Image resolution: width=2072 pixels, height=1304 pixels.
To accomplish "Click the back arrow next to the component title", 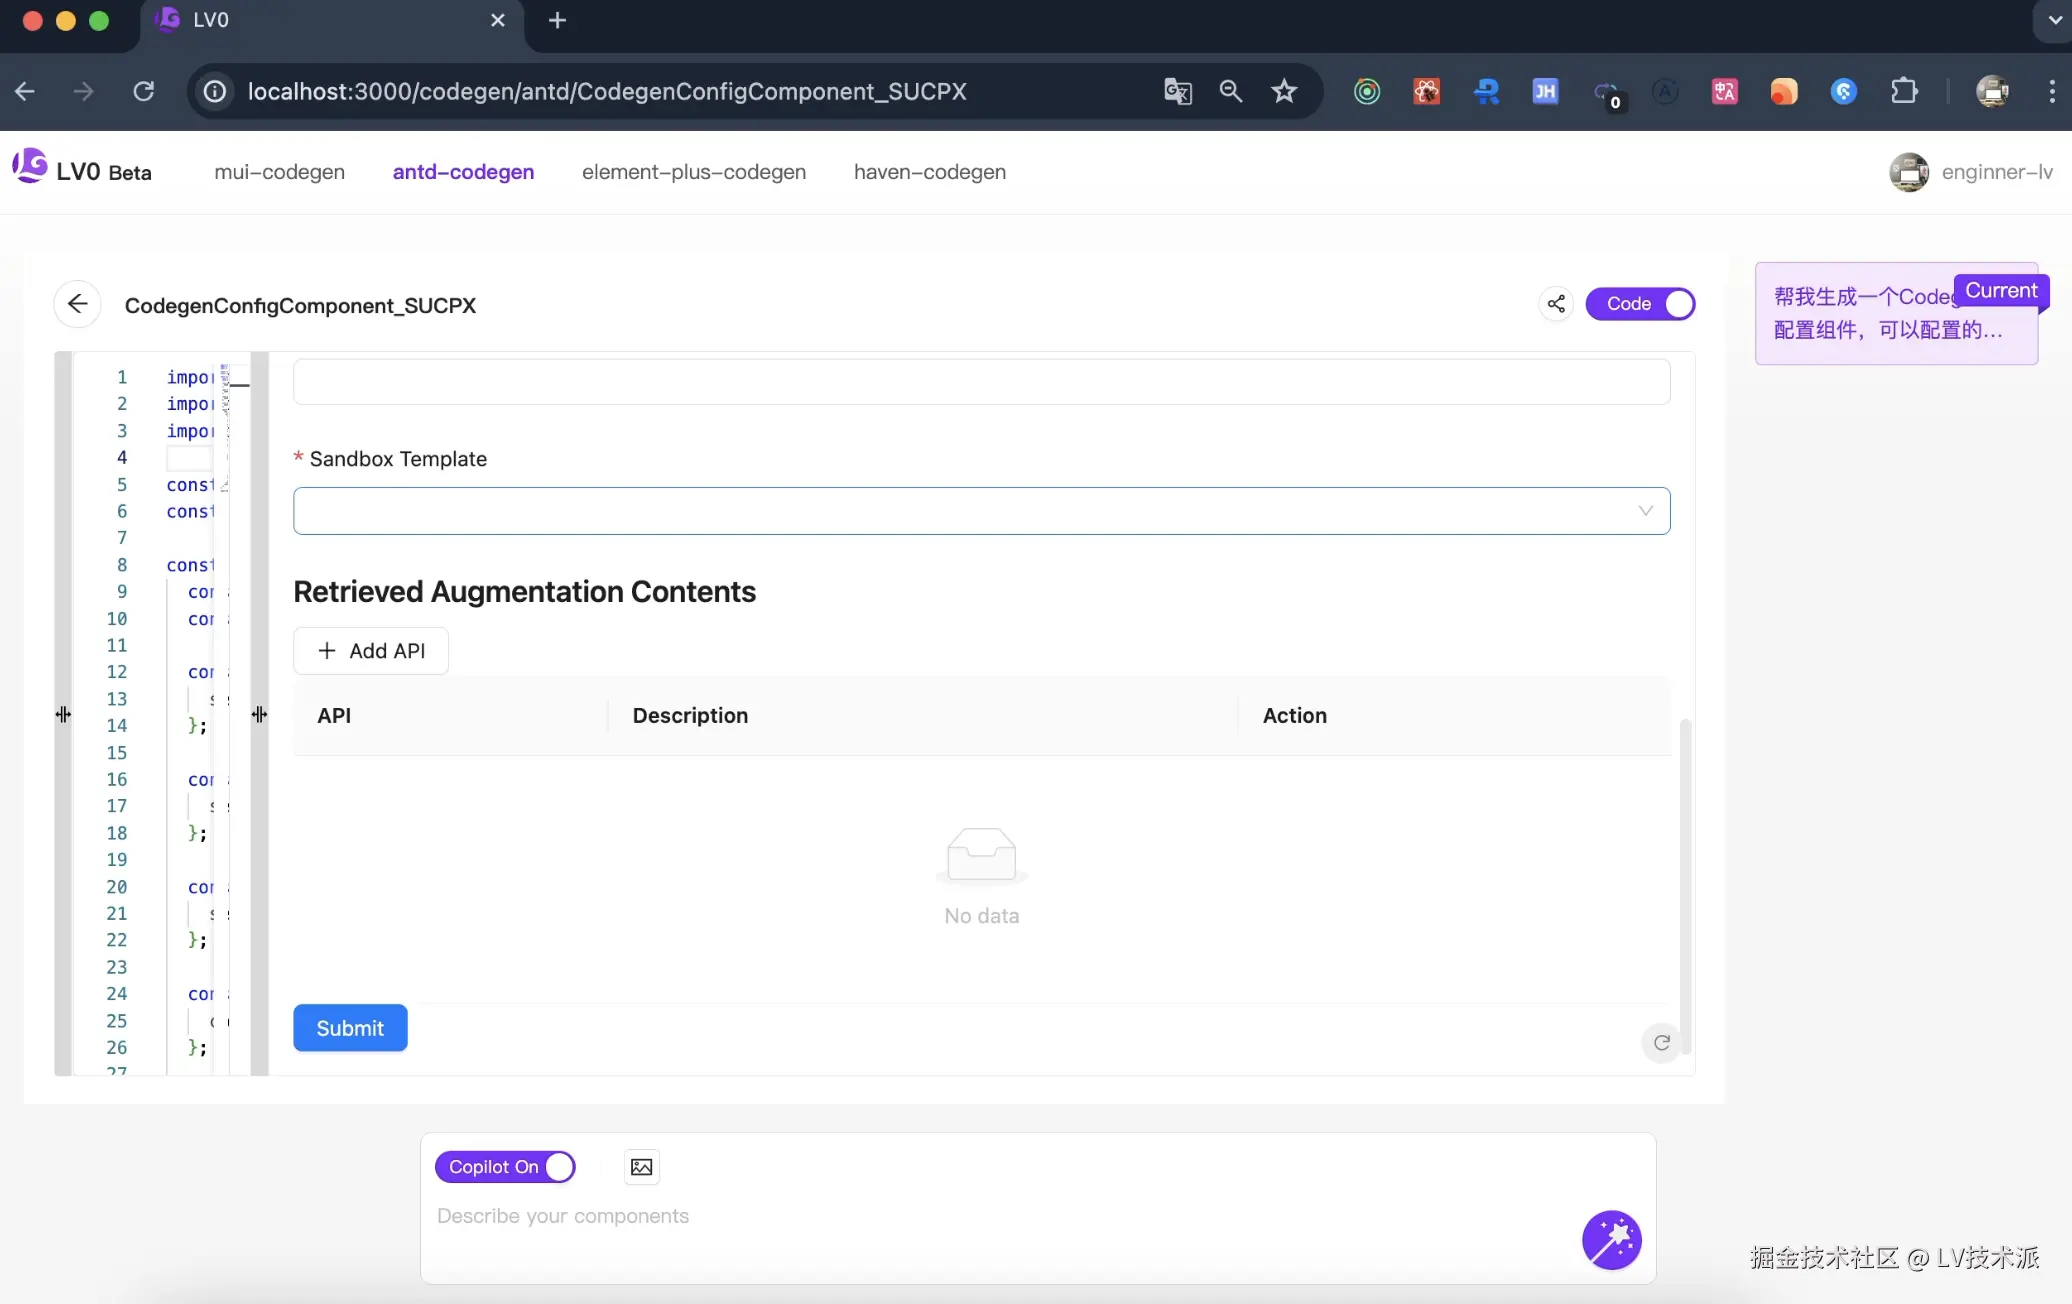I will [x=77, y=304].
